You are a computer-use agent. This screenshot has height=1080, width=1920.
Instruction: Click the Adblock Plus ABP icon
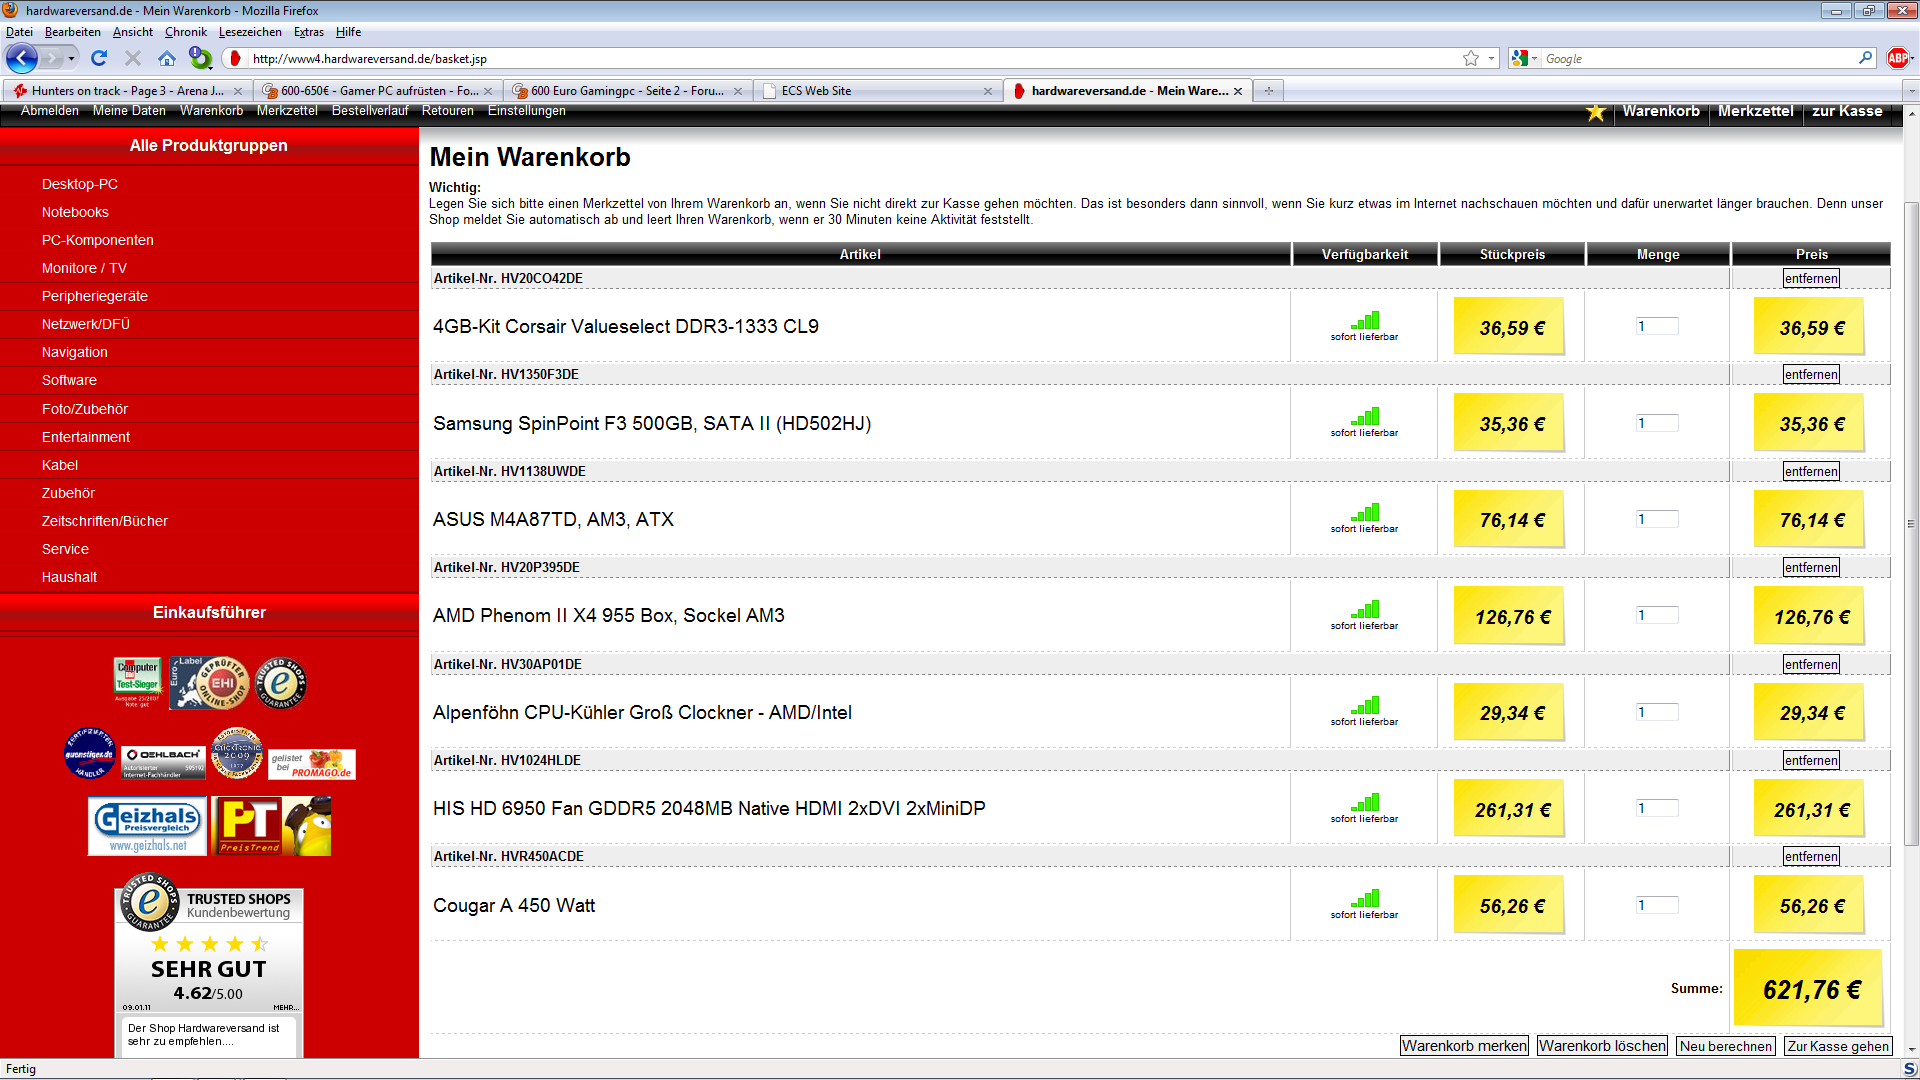(x=1898, y=58)
